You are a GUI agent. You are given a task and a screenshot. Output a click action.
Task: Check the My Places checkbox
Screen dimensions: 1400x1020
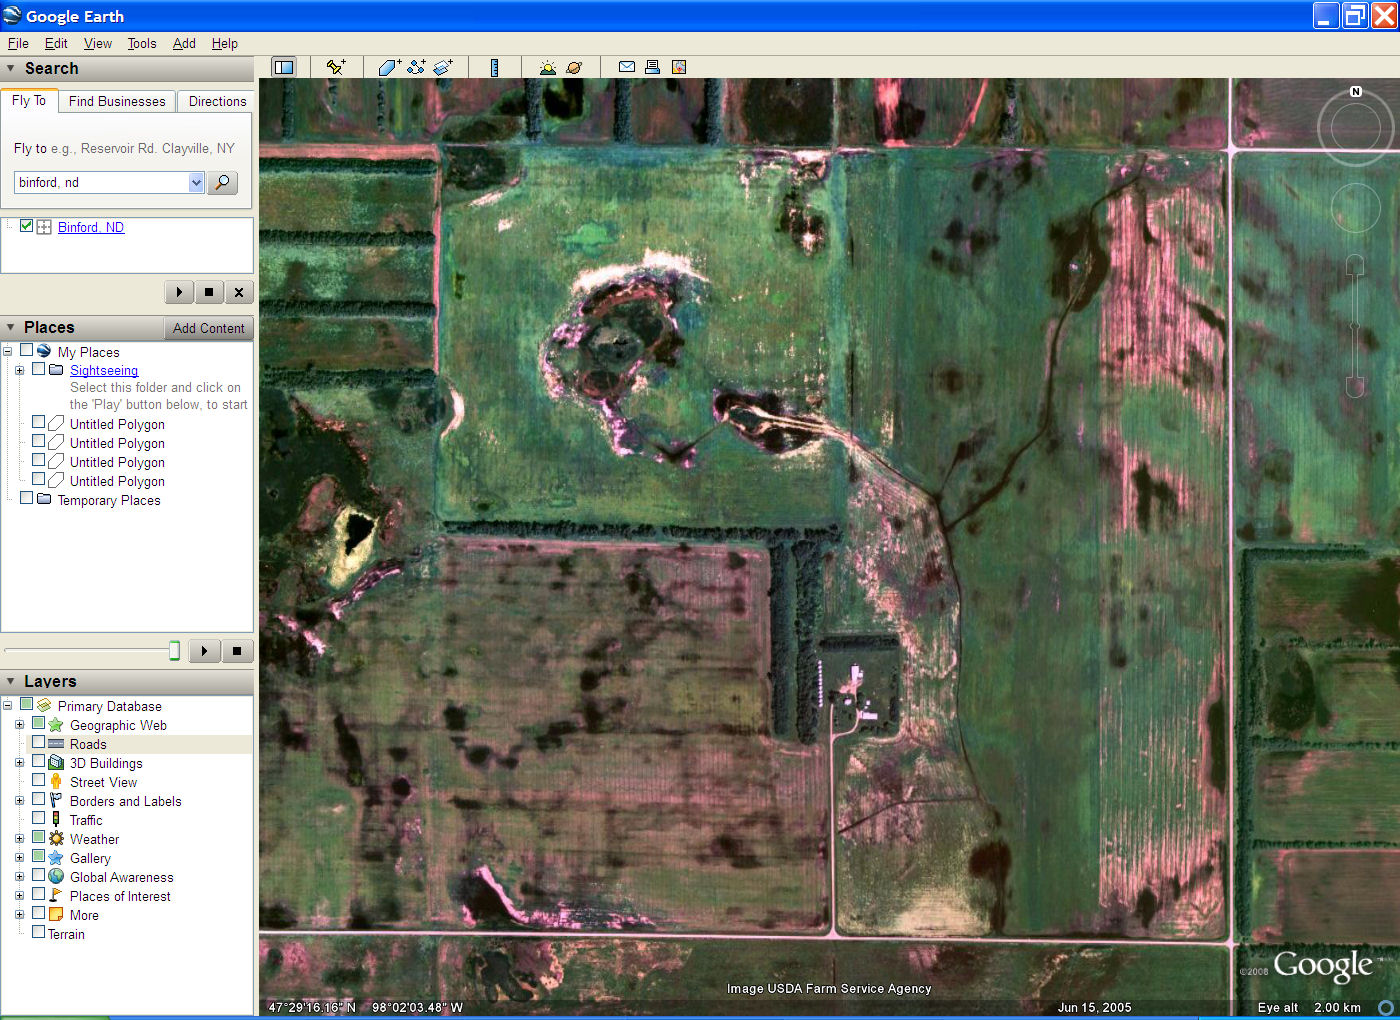(26, 351)
